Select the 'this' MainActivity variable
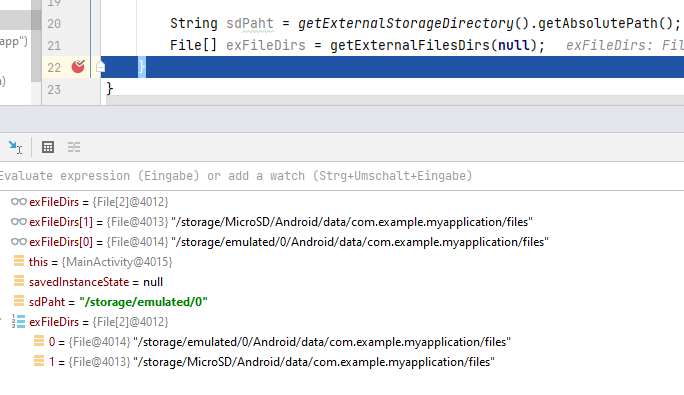Viewport: 684px width, 395px height. (100, 262)
